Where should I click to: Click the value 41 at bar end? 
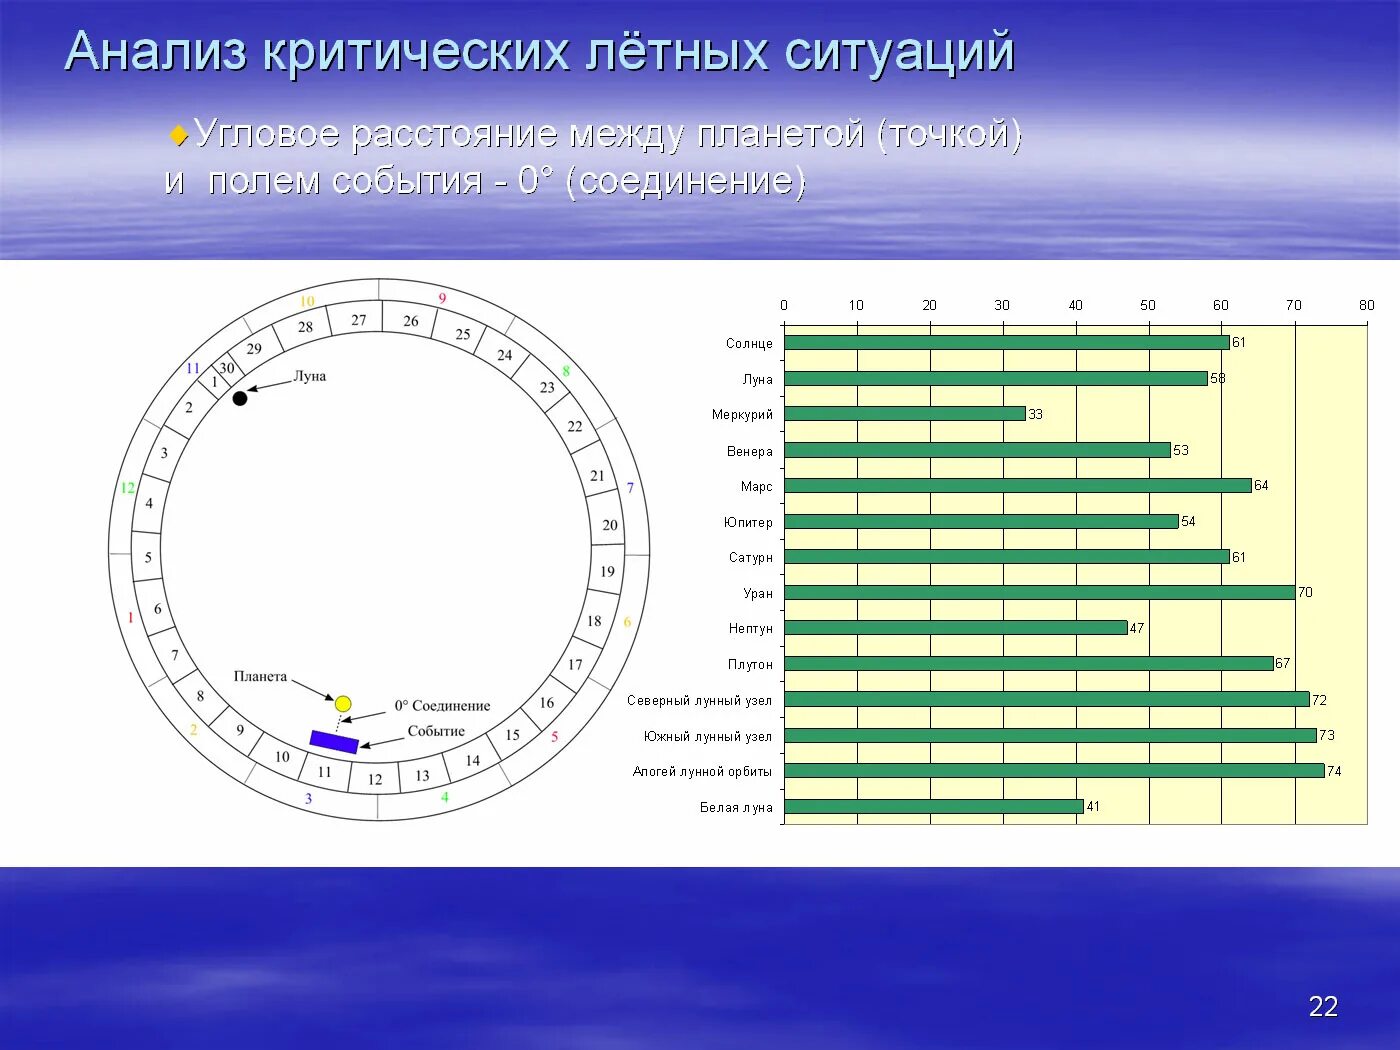(1093, 806)
